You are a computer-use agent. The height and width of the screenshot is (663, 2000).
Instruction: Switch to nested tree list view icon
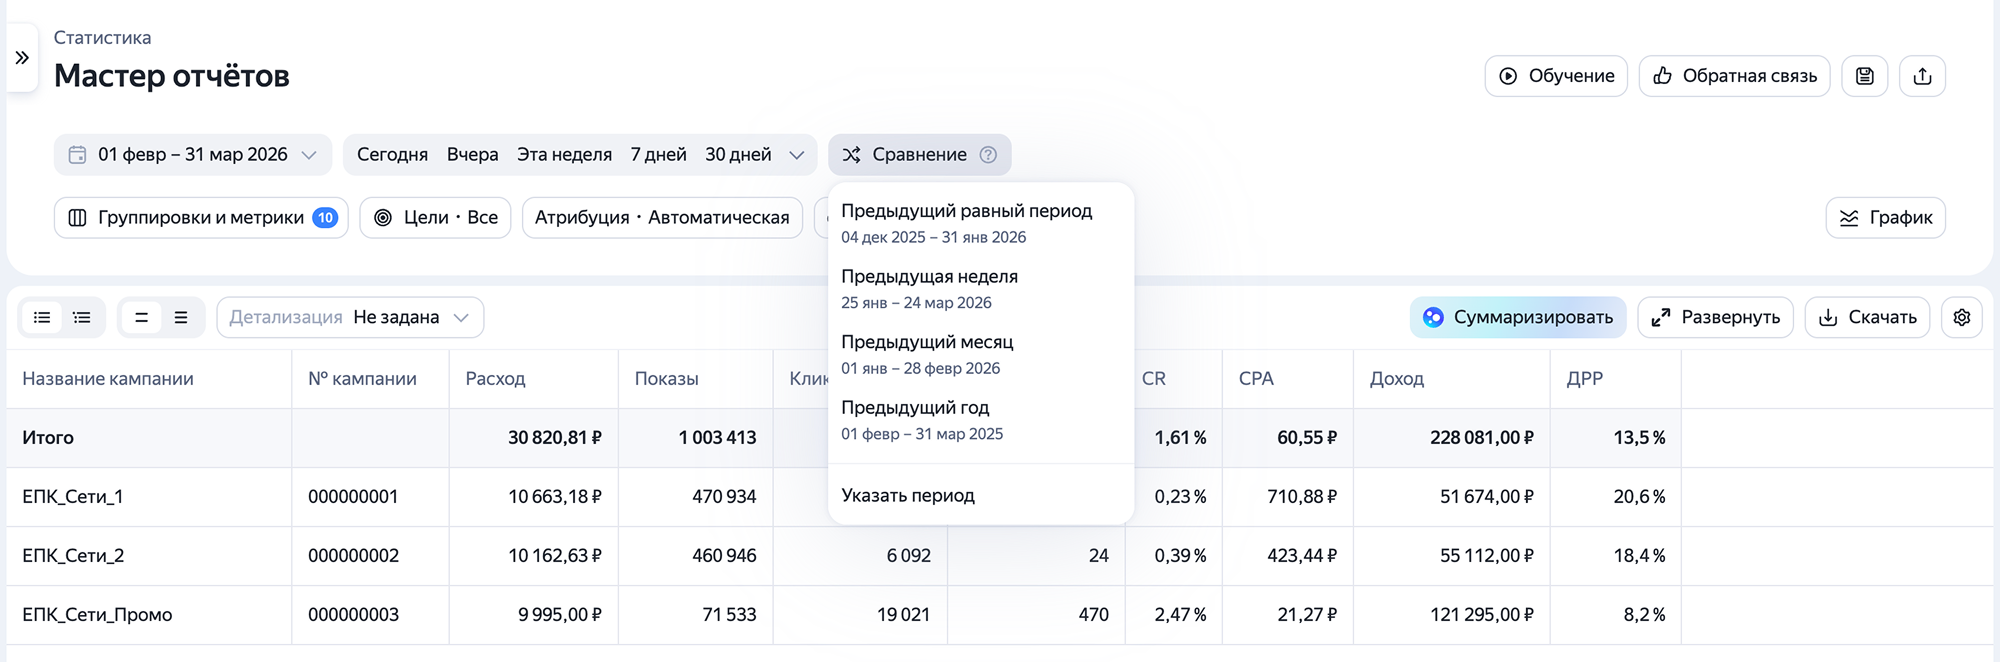82,317
